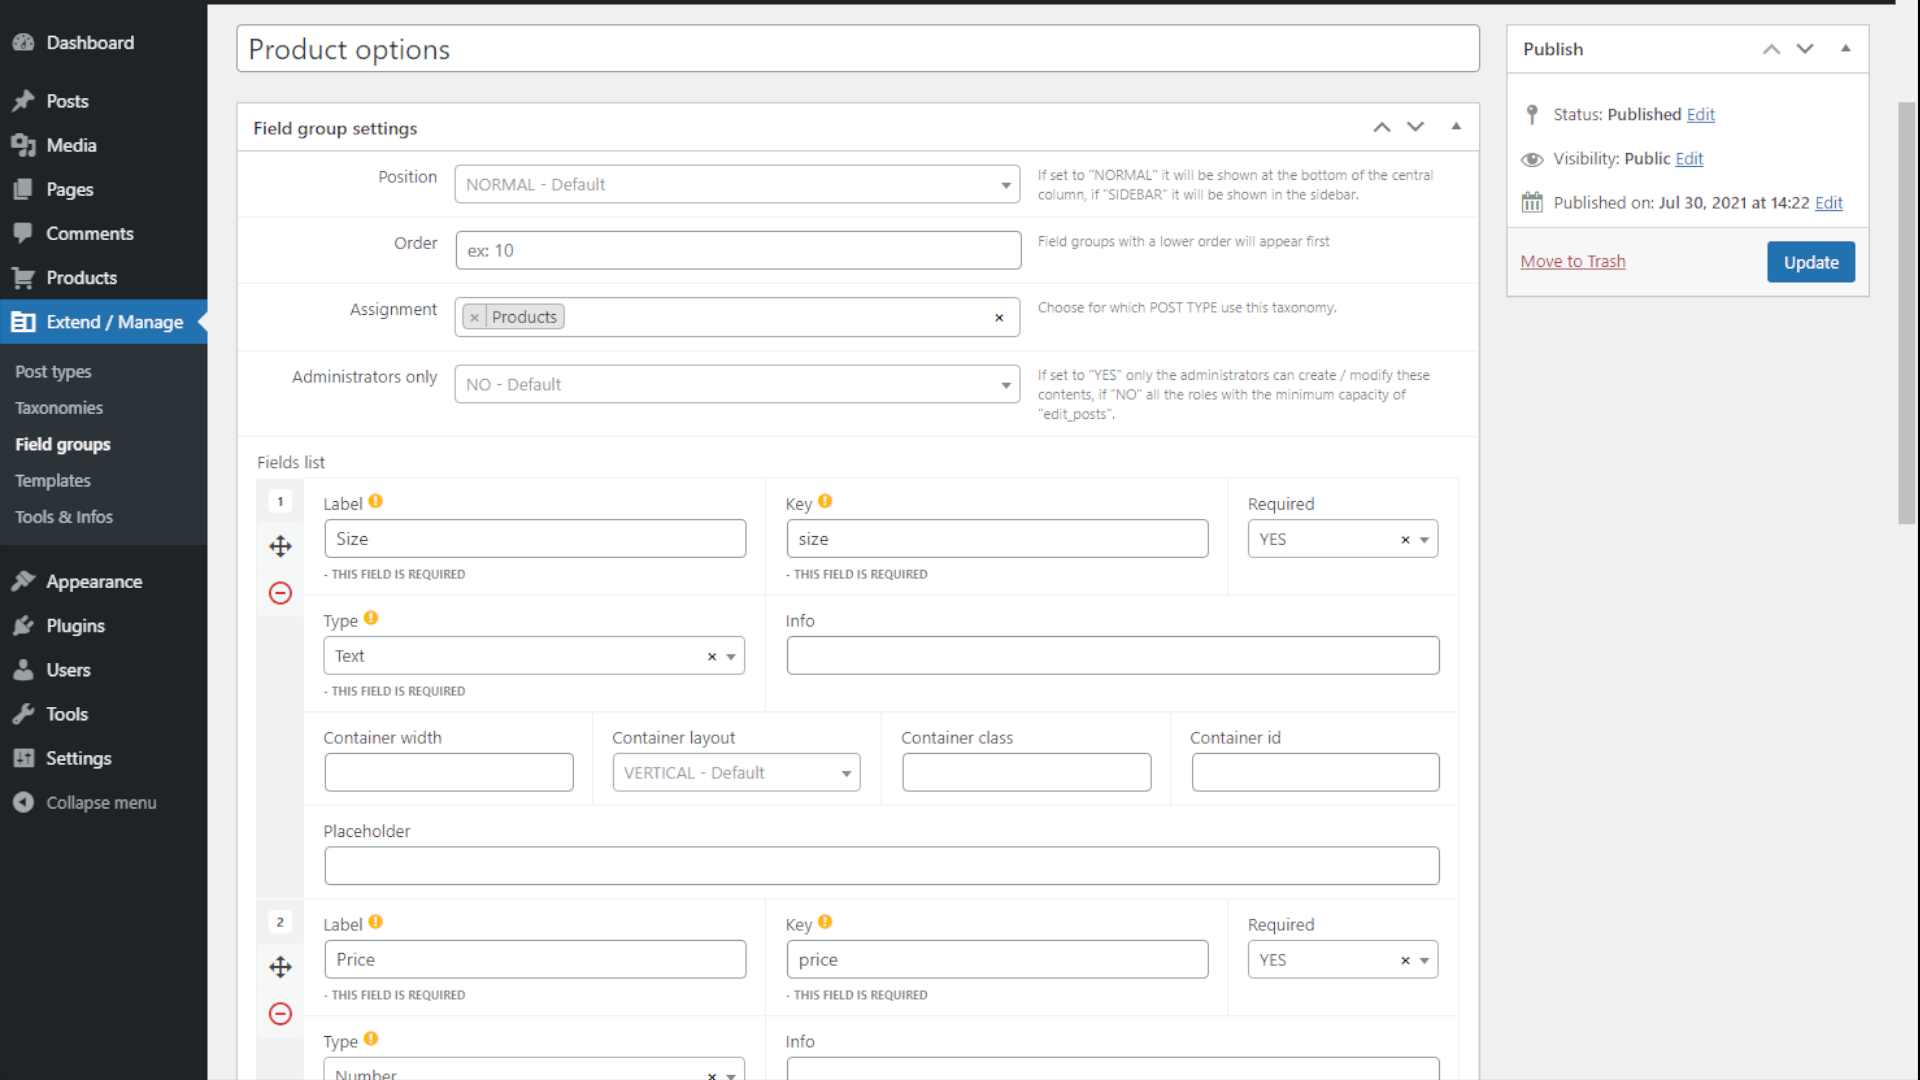Click the remove minus icon for field 2
Image resolution: width=1920 pixels, height=1080 pixels.
[280, 1014]
